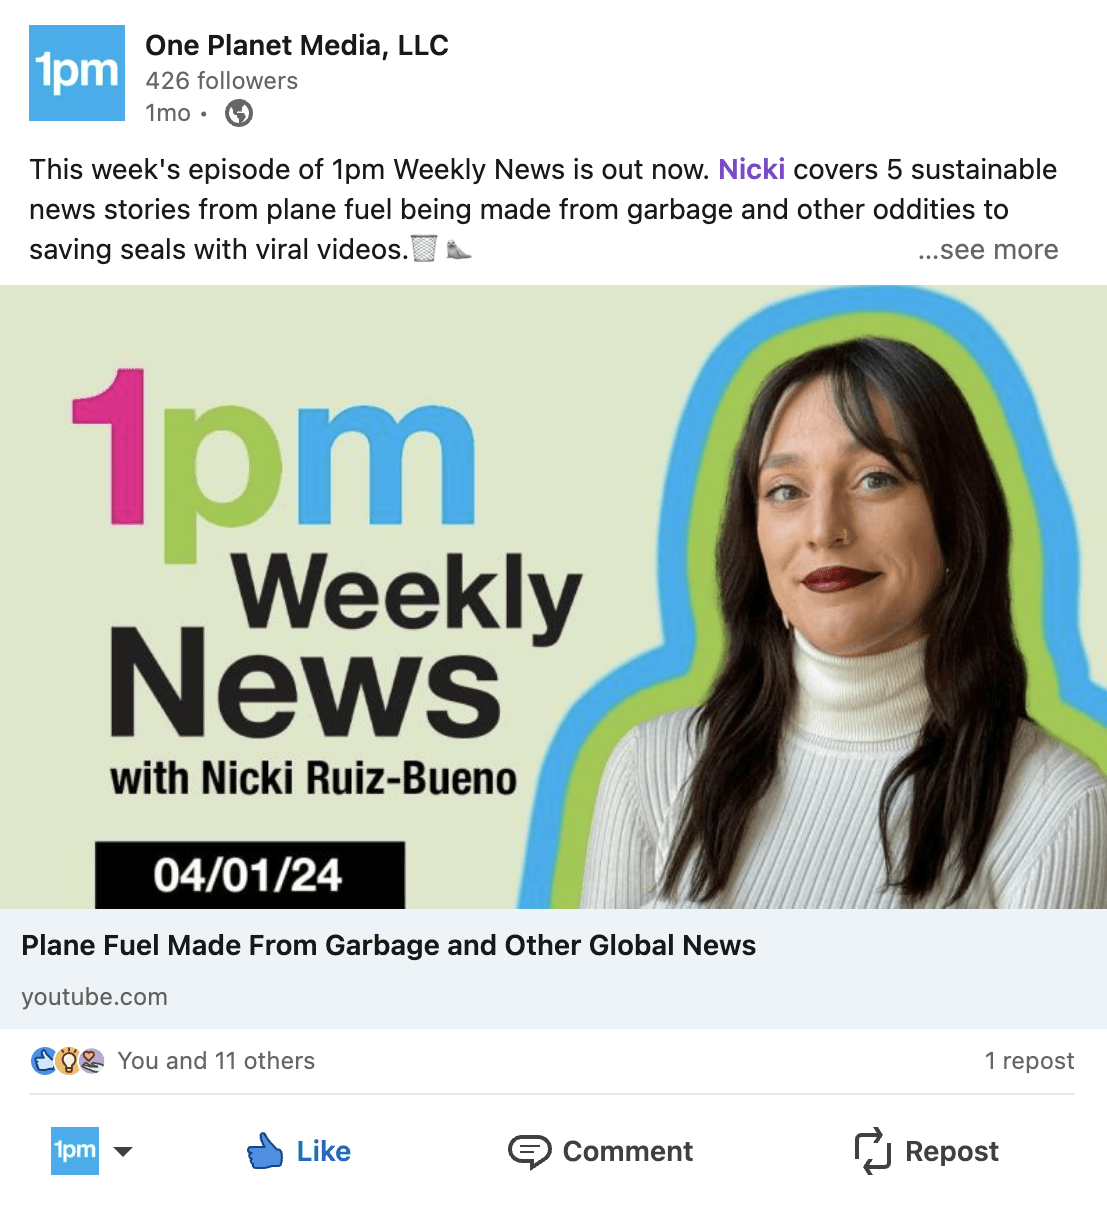Expand post text with see more

(x=988, y=249)
